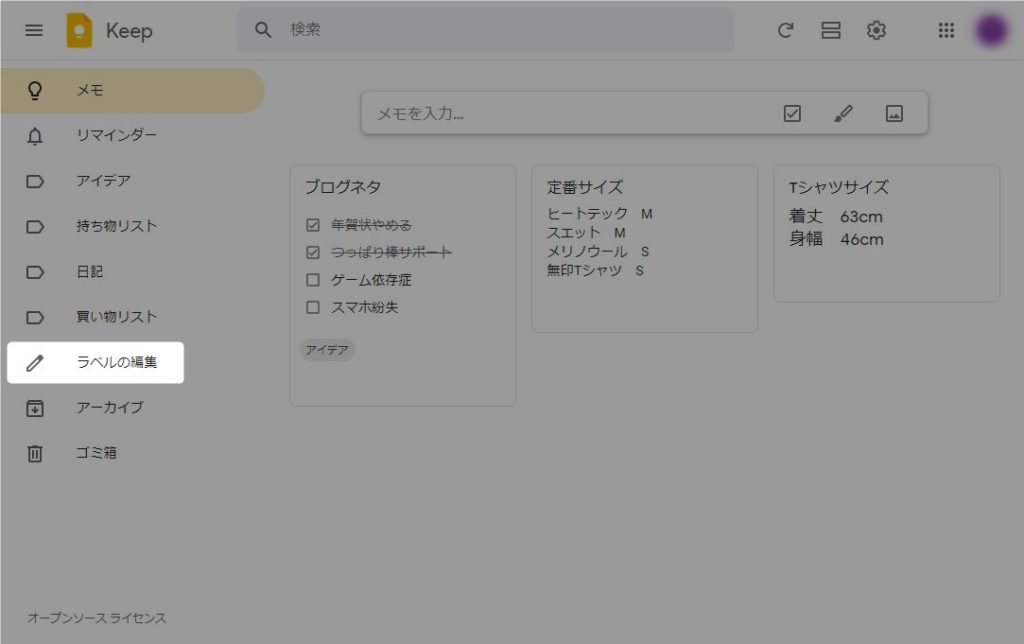
Task: Switch to list view layout icon
Action: click(x=830, y=30)
